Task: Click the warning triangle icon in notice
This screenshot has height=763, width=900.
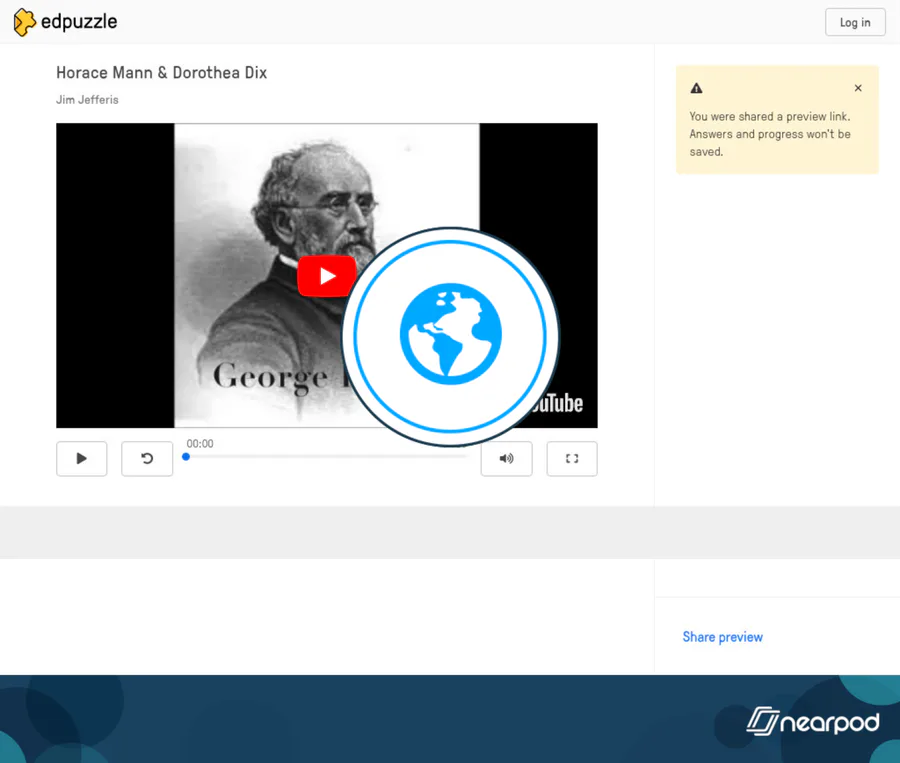Action: 696,88
